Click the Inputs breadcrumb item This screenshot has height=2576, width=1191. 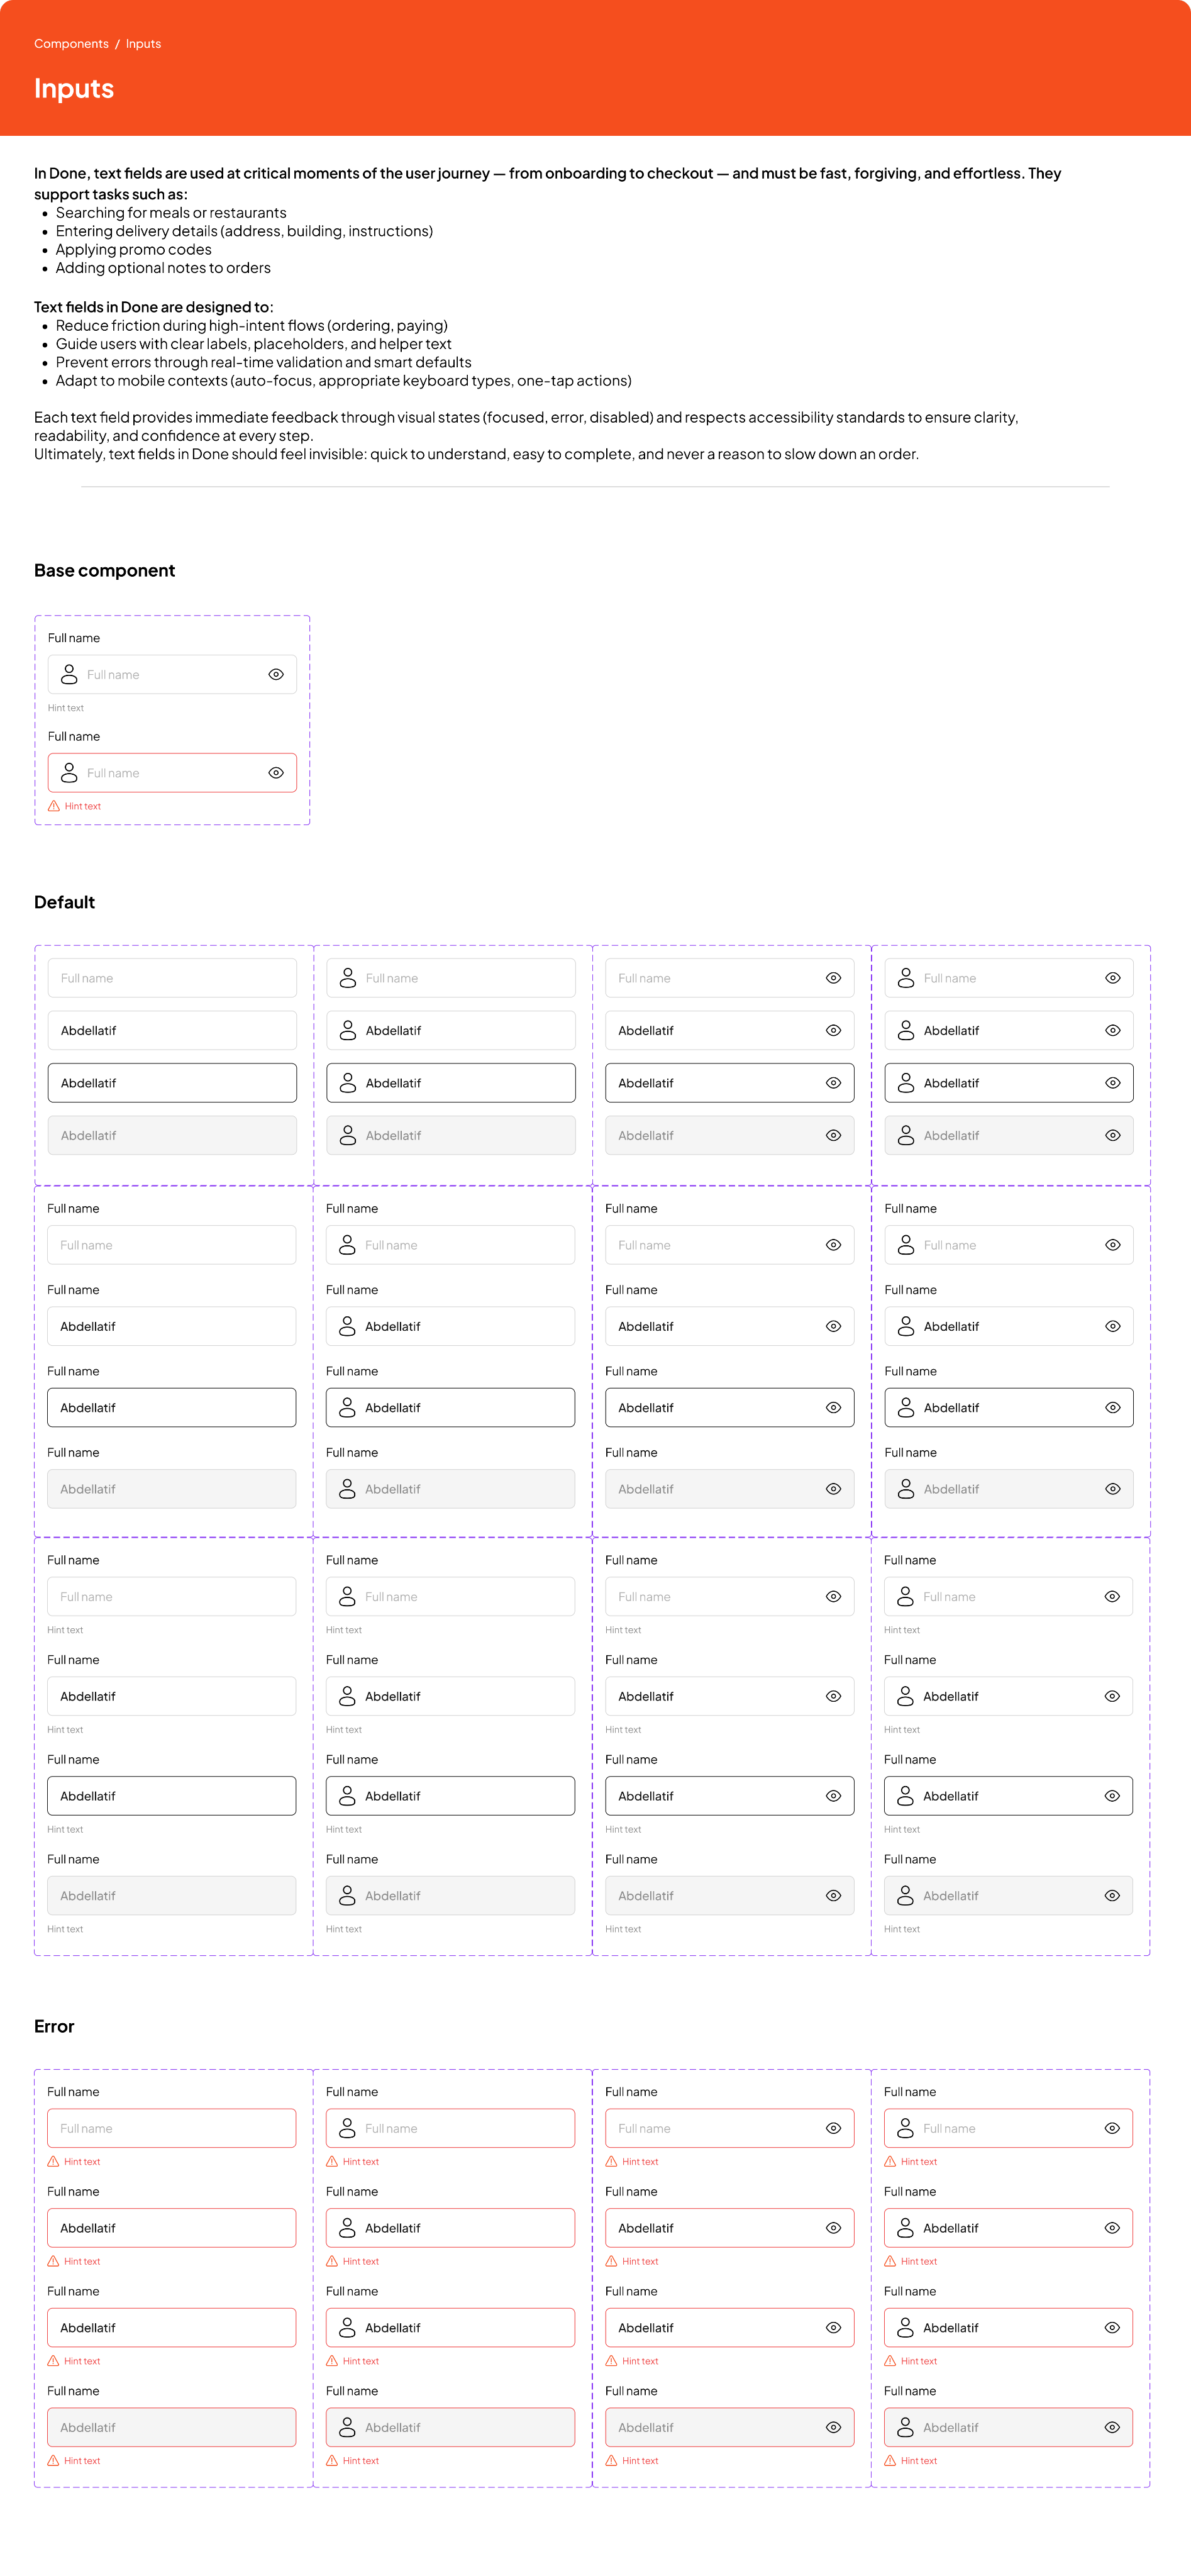click(143, 44)
